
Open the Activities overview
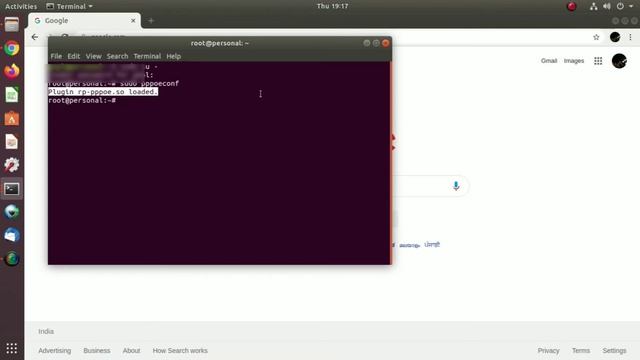[21, 6]
